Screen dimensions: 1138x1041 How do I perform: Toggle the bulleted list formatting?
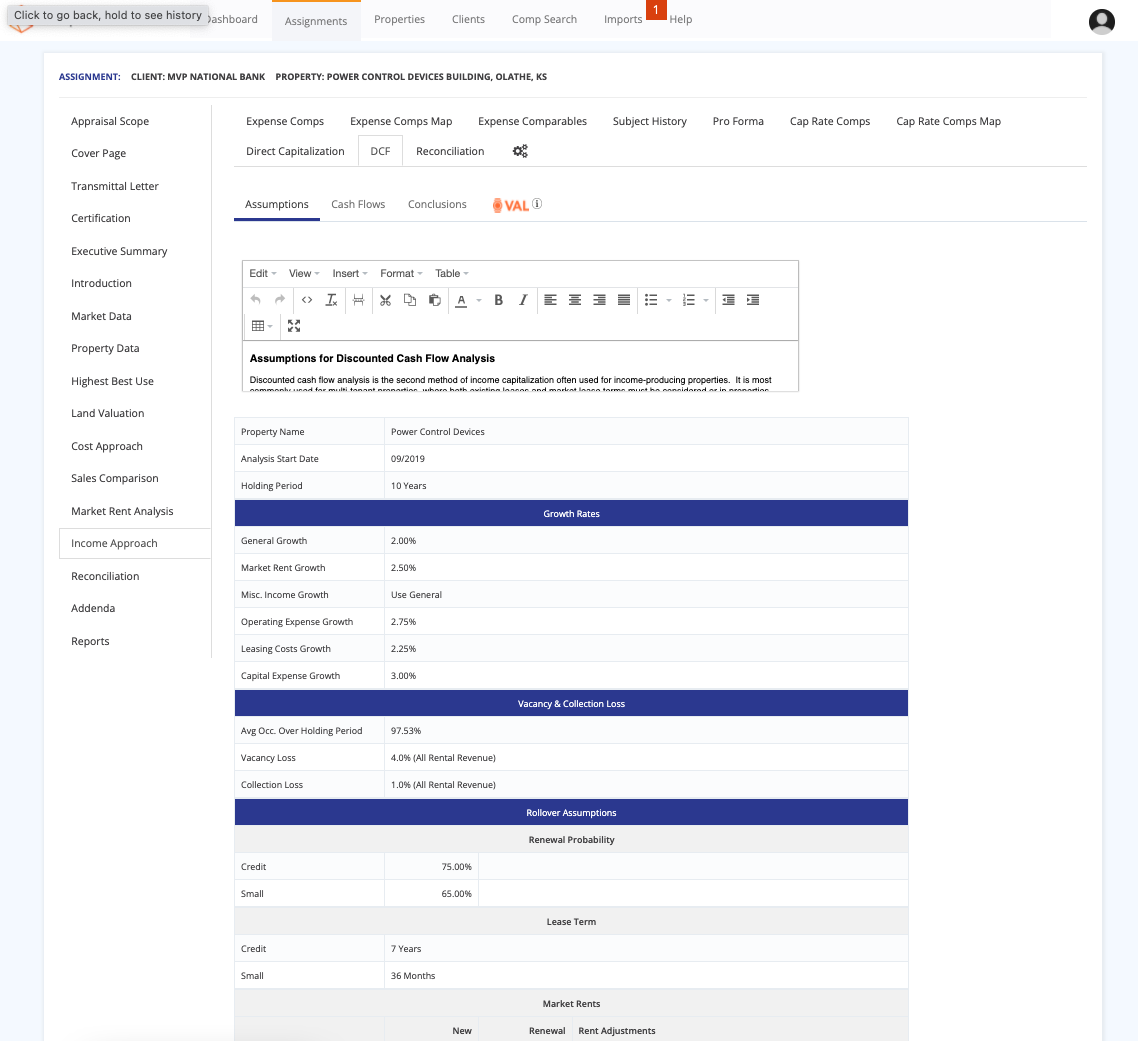coord(650,299)
